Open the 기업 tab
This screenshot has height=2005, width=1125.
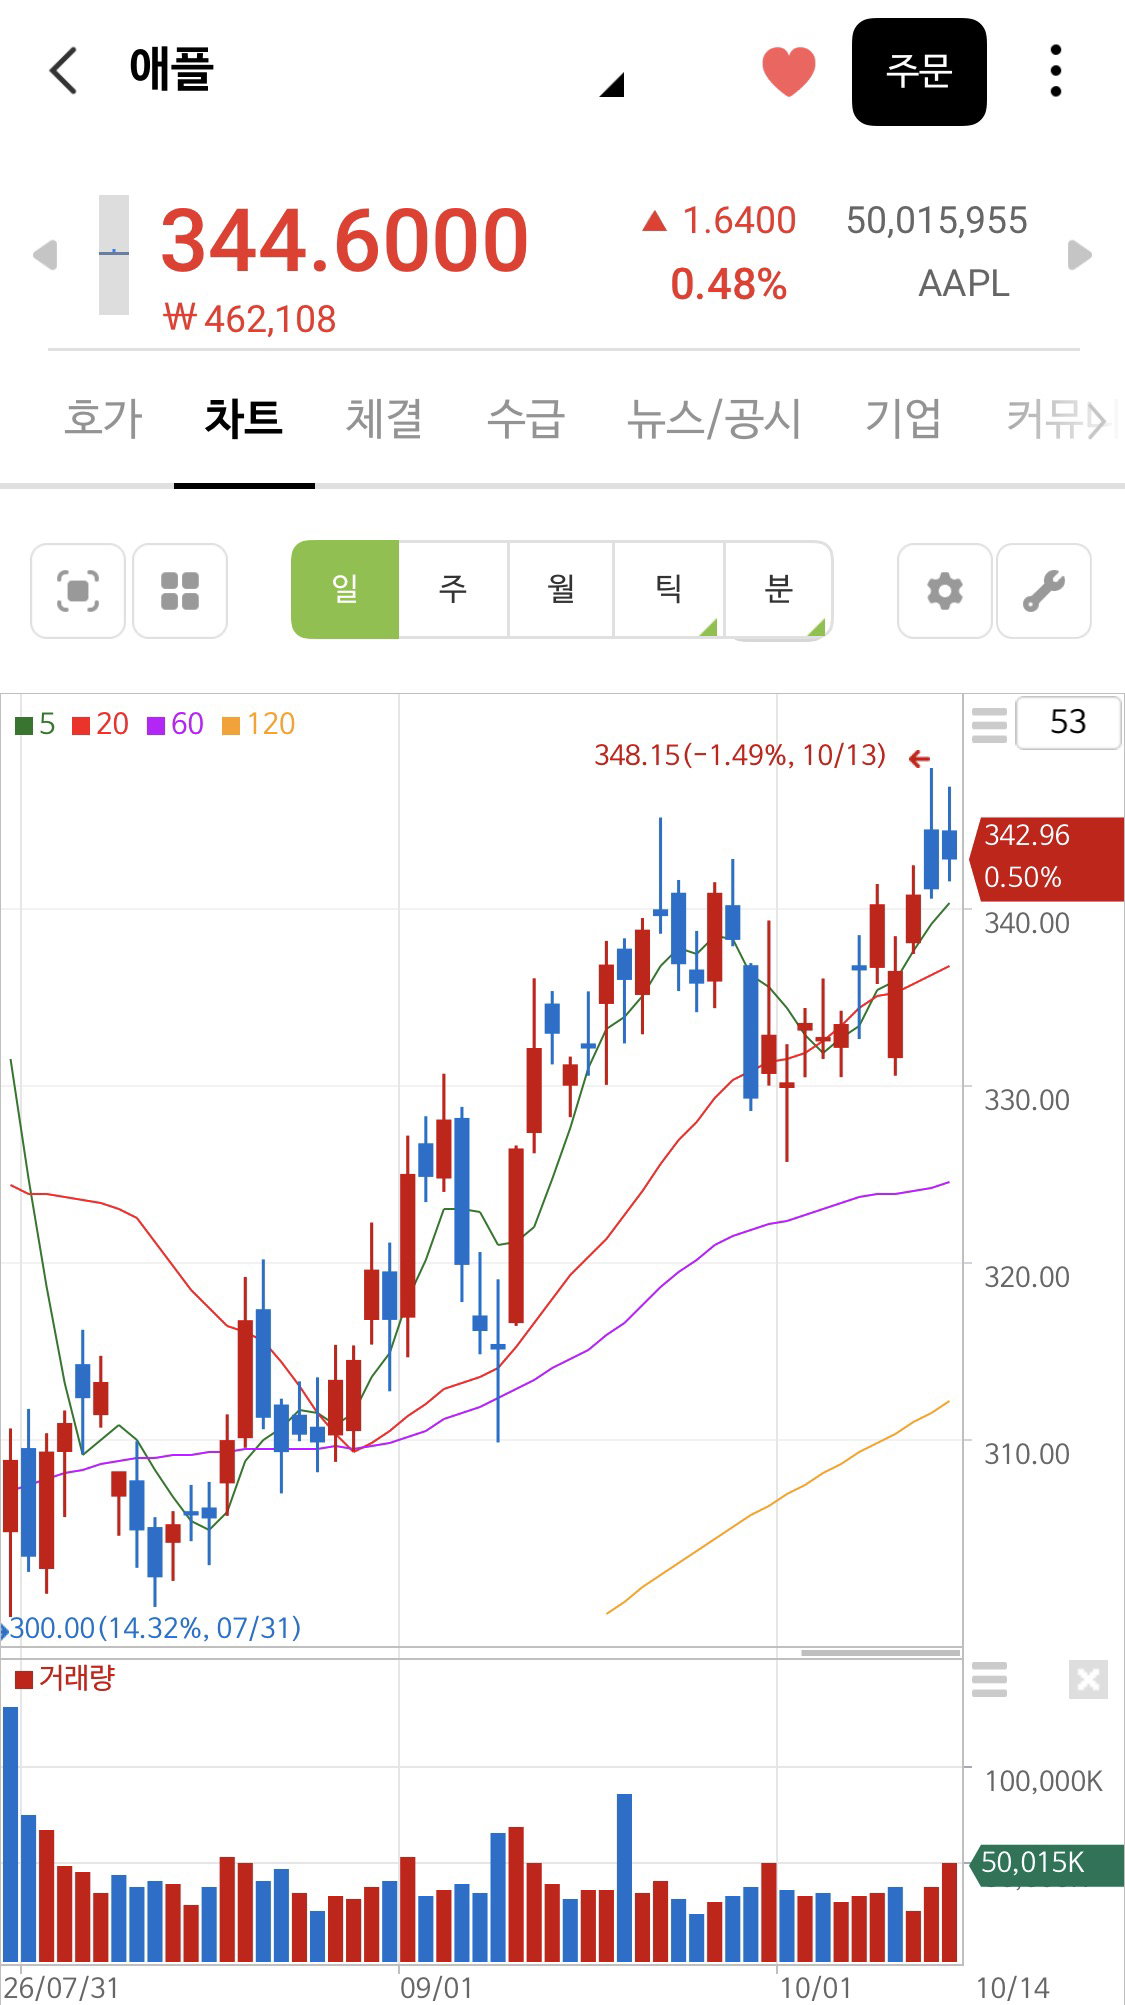[x=903, y=418]
